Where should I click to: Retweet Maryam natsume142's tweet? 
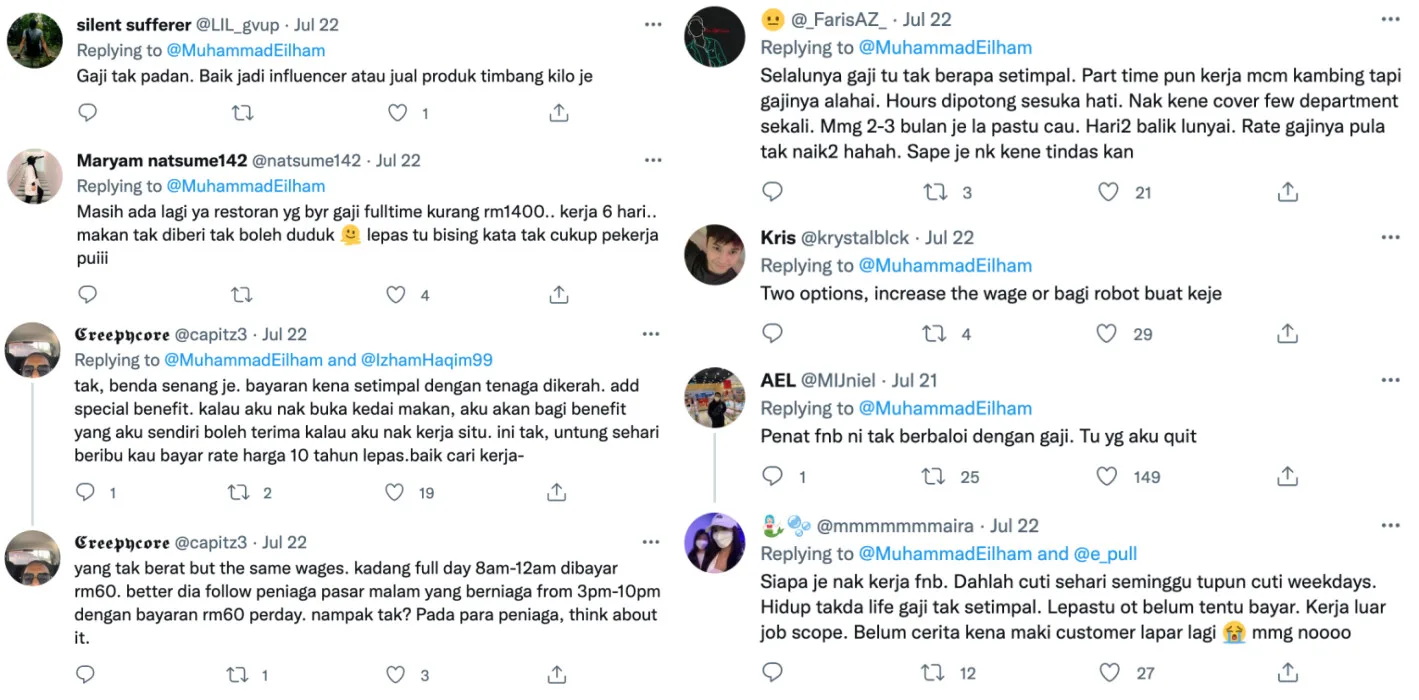coord(241,294)
